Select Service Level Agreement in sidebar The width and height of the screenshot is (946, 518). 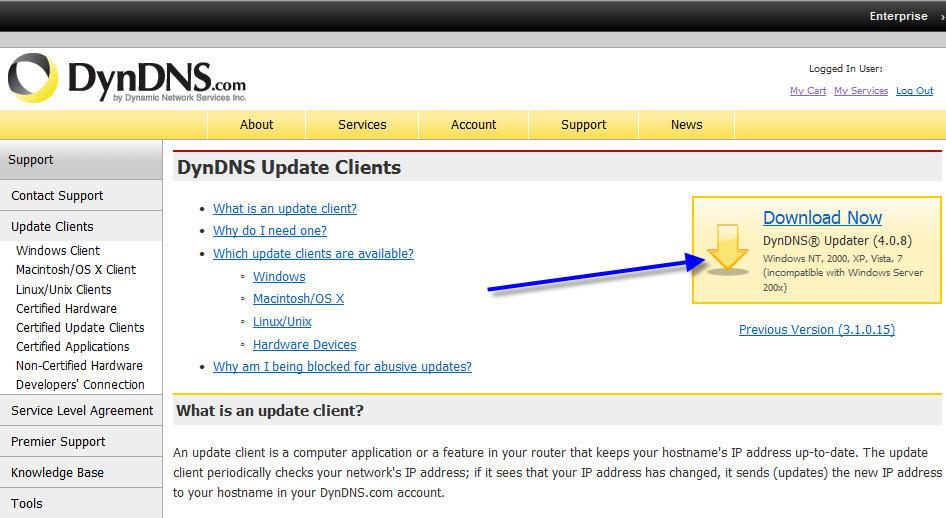pos(81,411)
